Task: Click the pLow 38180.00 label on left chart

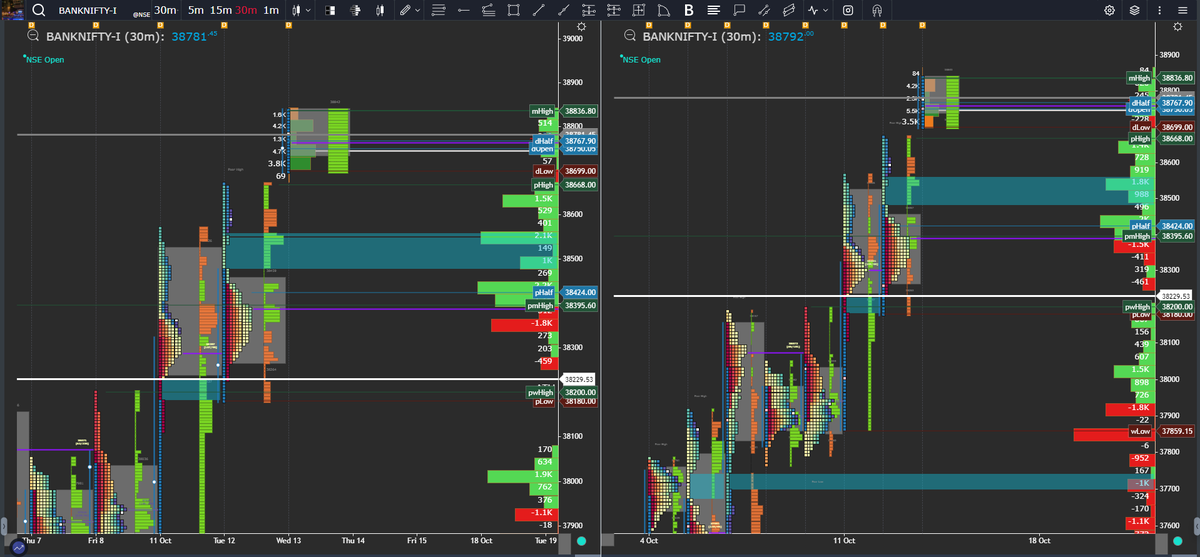Action: (x=564, y=402)
